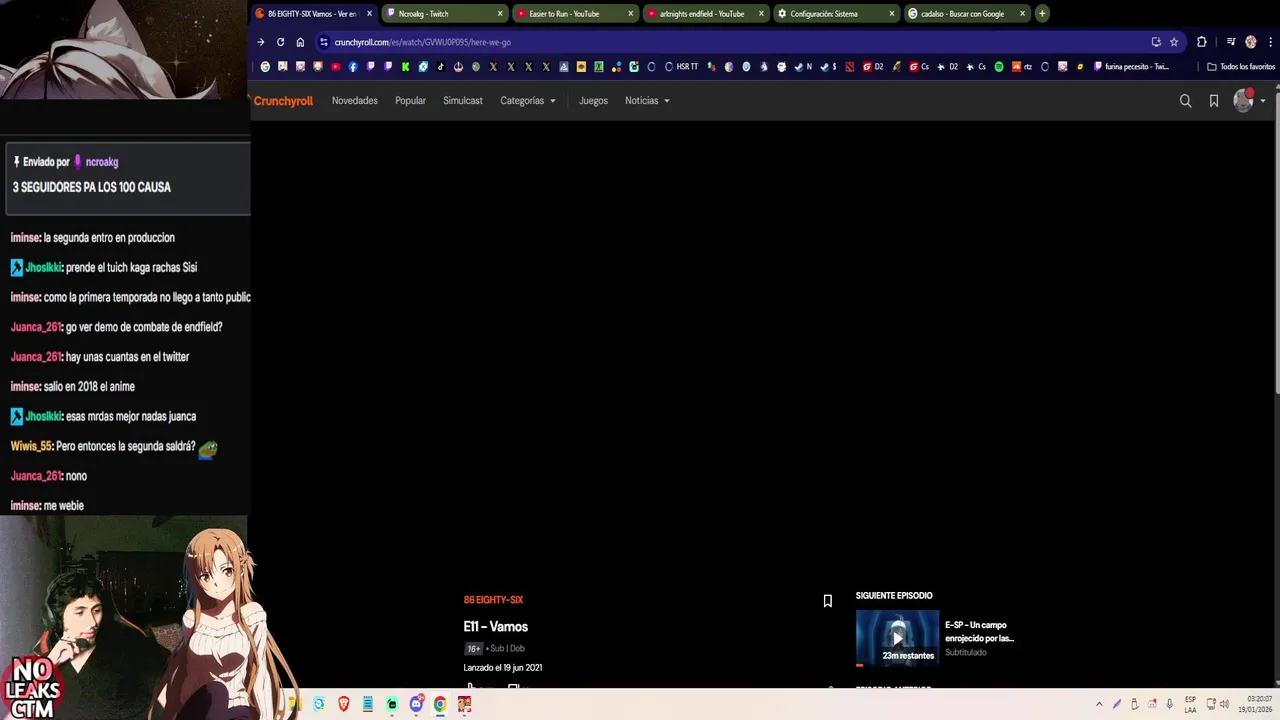This screenshot has height=720, width=1280.
Task: Open the rtz bookmark
Action: pos(1021,67)
